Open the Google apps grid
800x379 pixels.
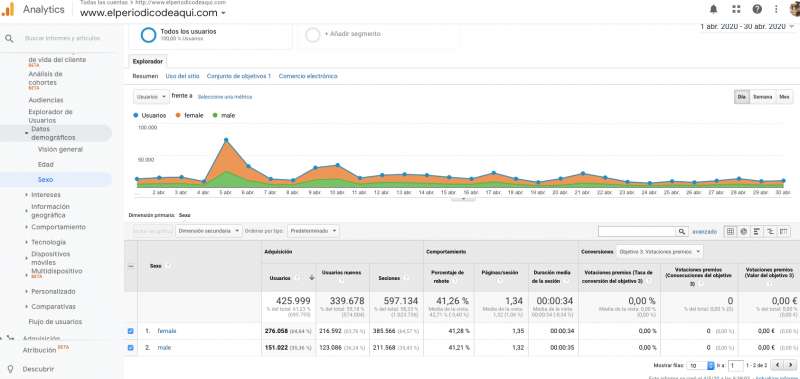(x=736, y=9)
